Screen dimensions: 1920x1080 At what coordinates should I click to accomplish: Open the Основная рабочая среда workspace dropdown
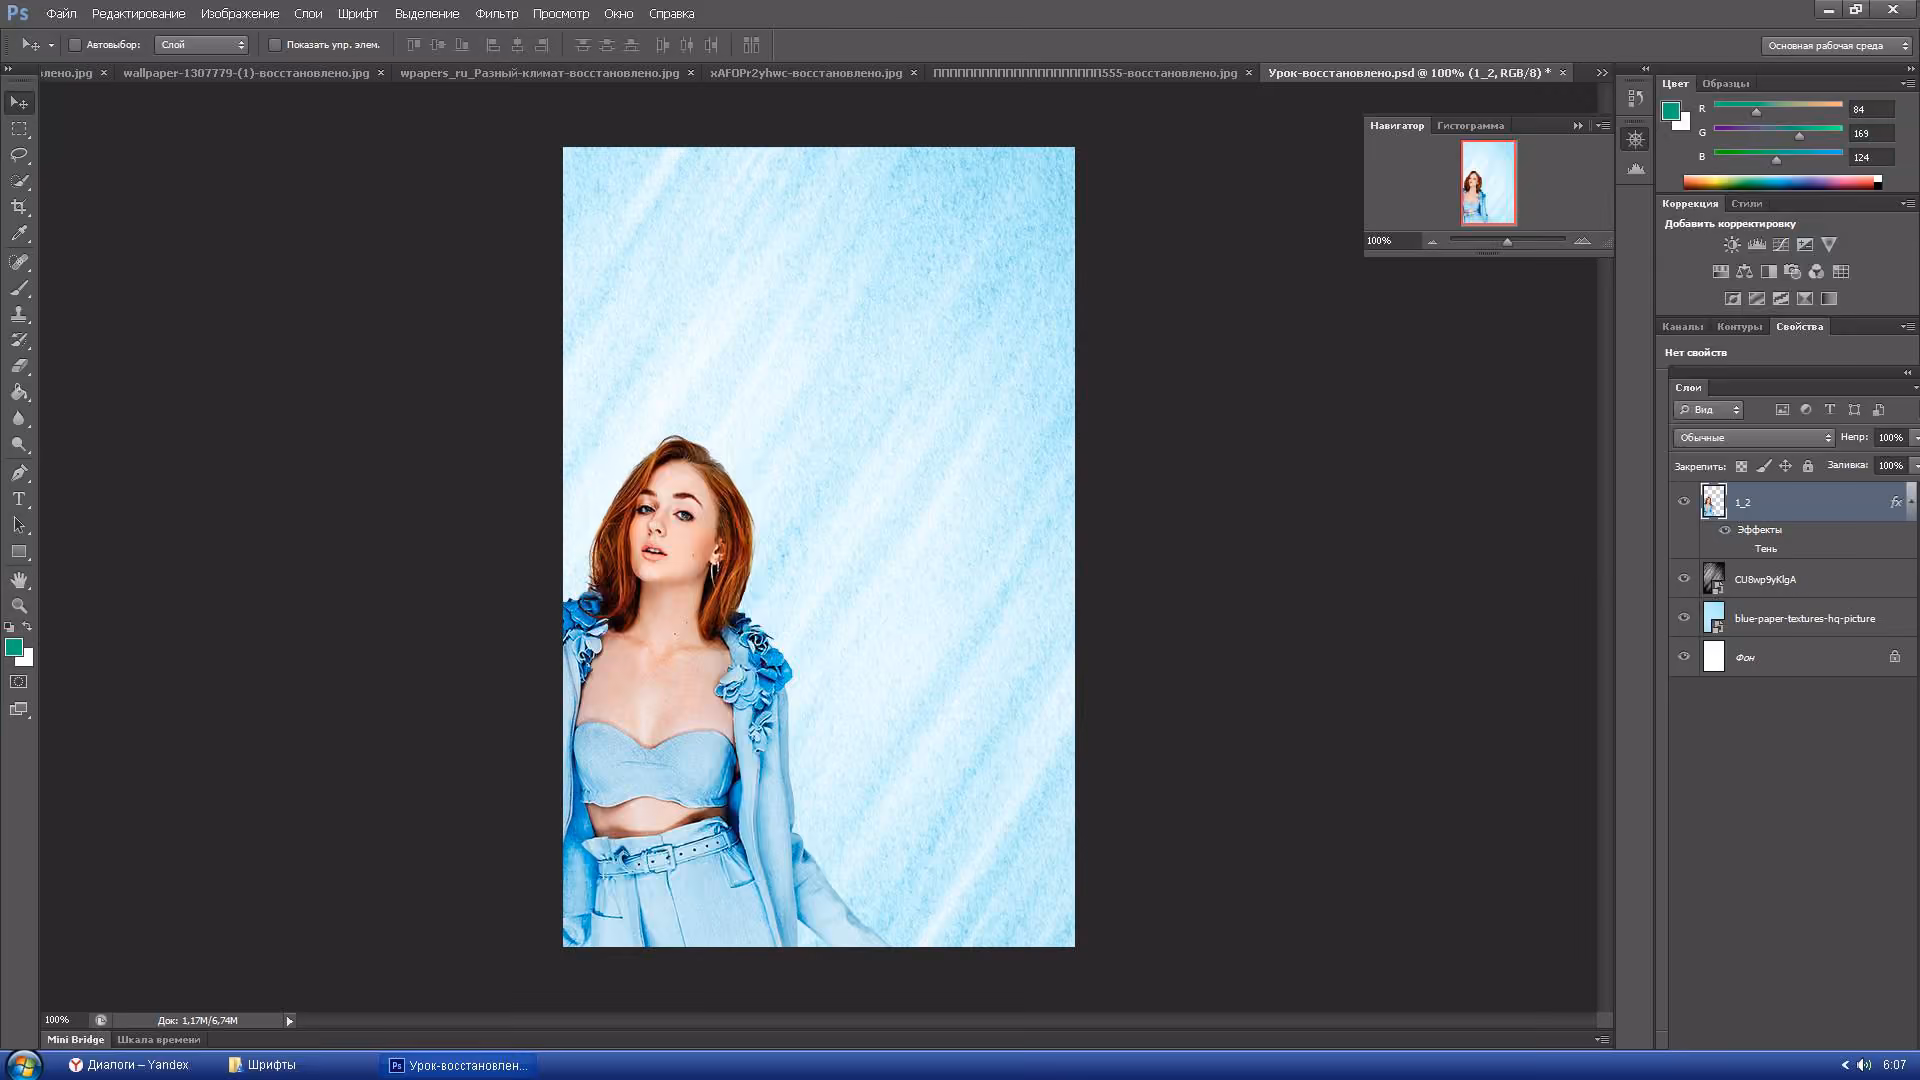pos(1837,46)
